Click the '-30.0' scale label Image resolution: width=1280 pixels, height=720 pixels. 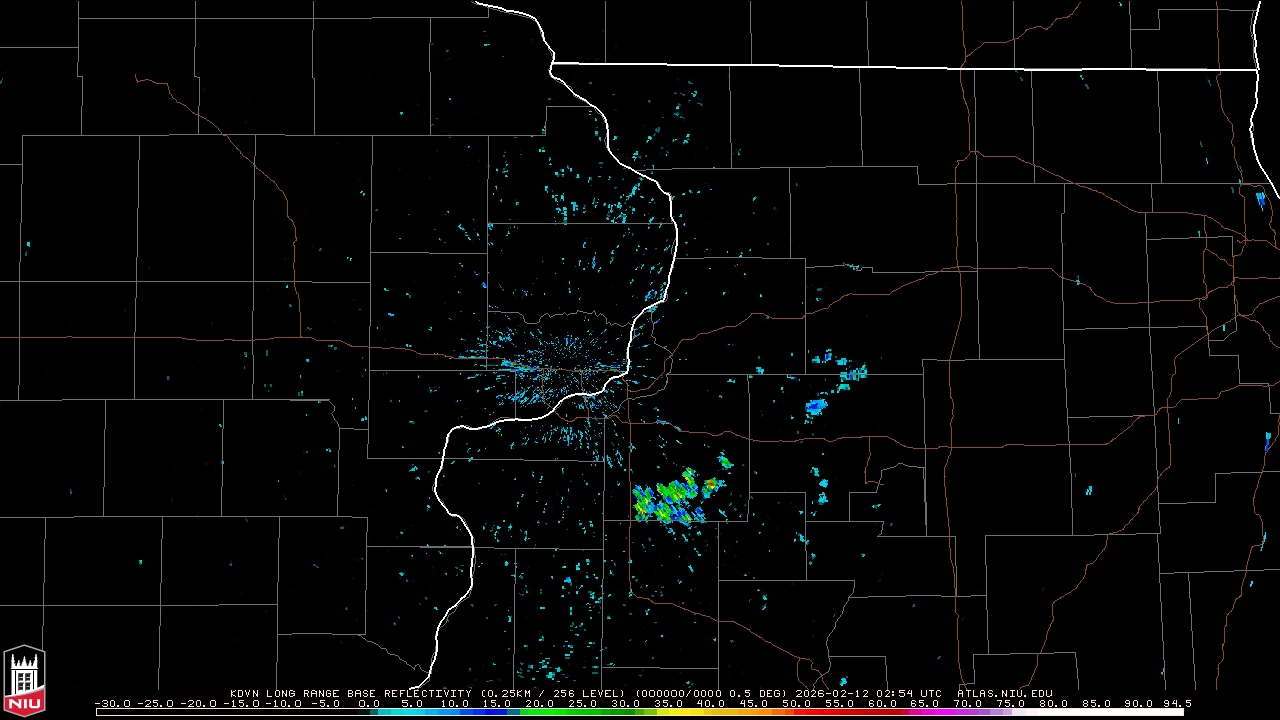click(x=113, y=703)
